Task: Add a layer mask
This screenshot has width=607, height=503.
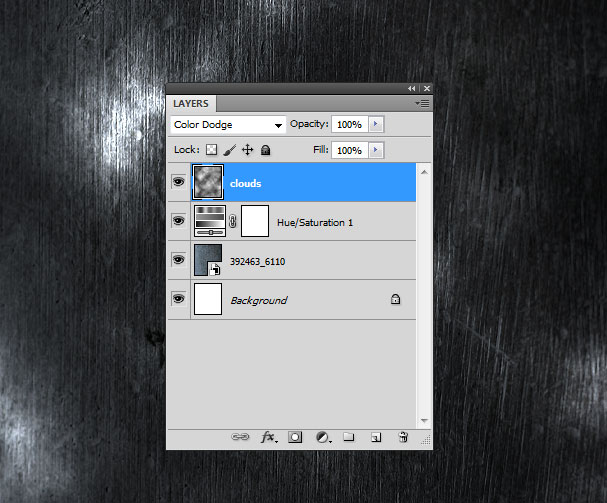Action: coord(295,437)
